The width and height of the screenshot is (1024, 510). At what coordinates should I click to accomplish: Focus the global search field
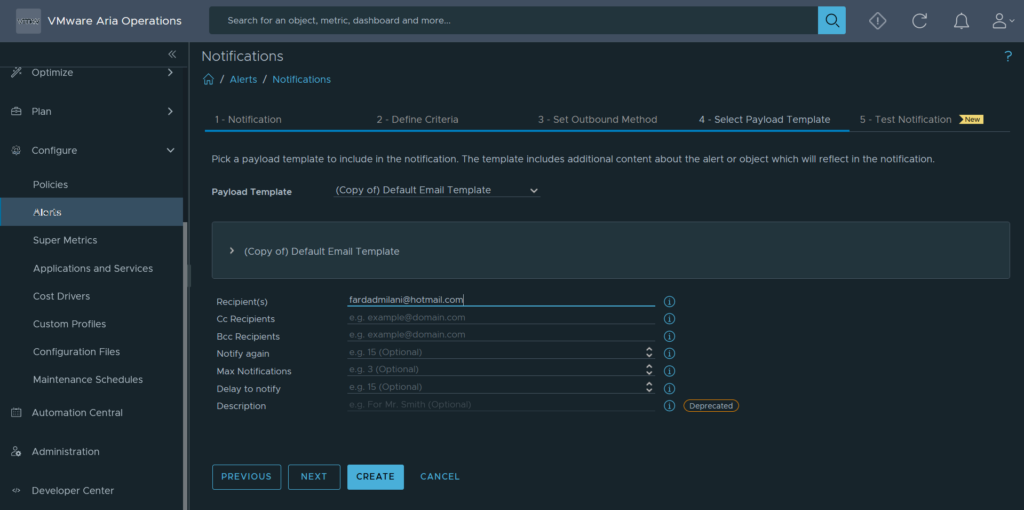tap(513, 20)
